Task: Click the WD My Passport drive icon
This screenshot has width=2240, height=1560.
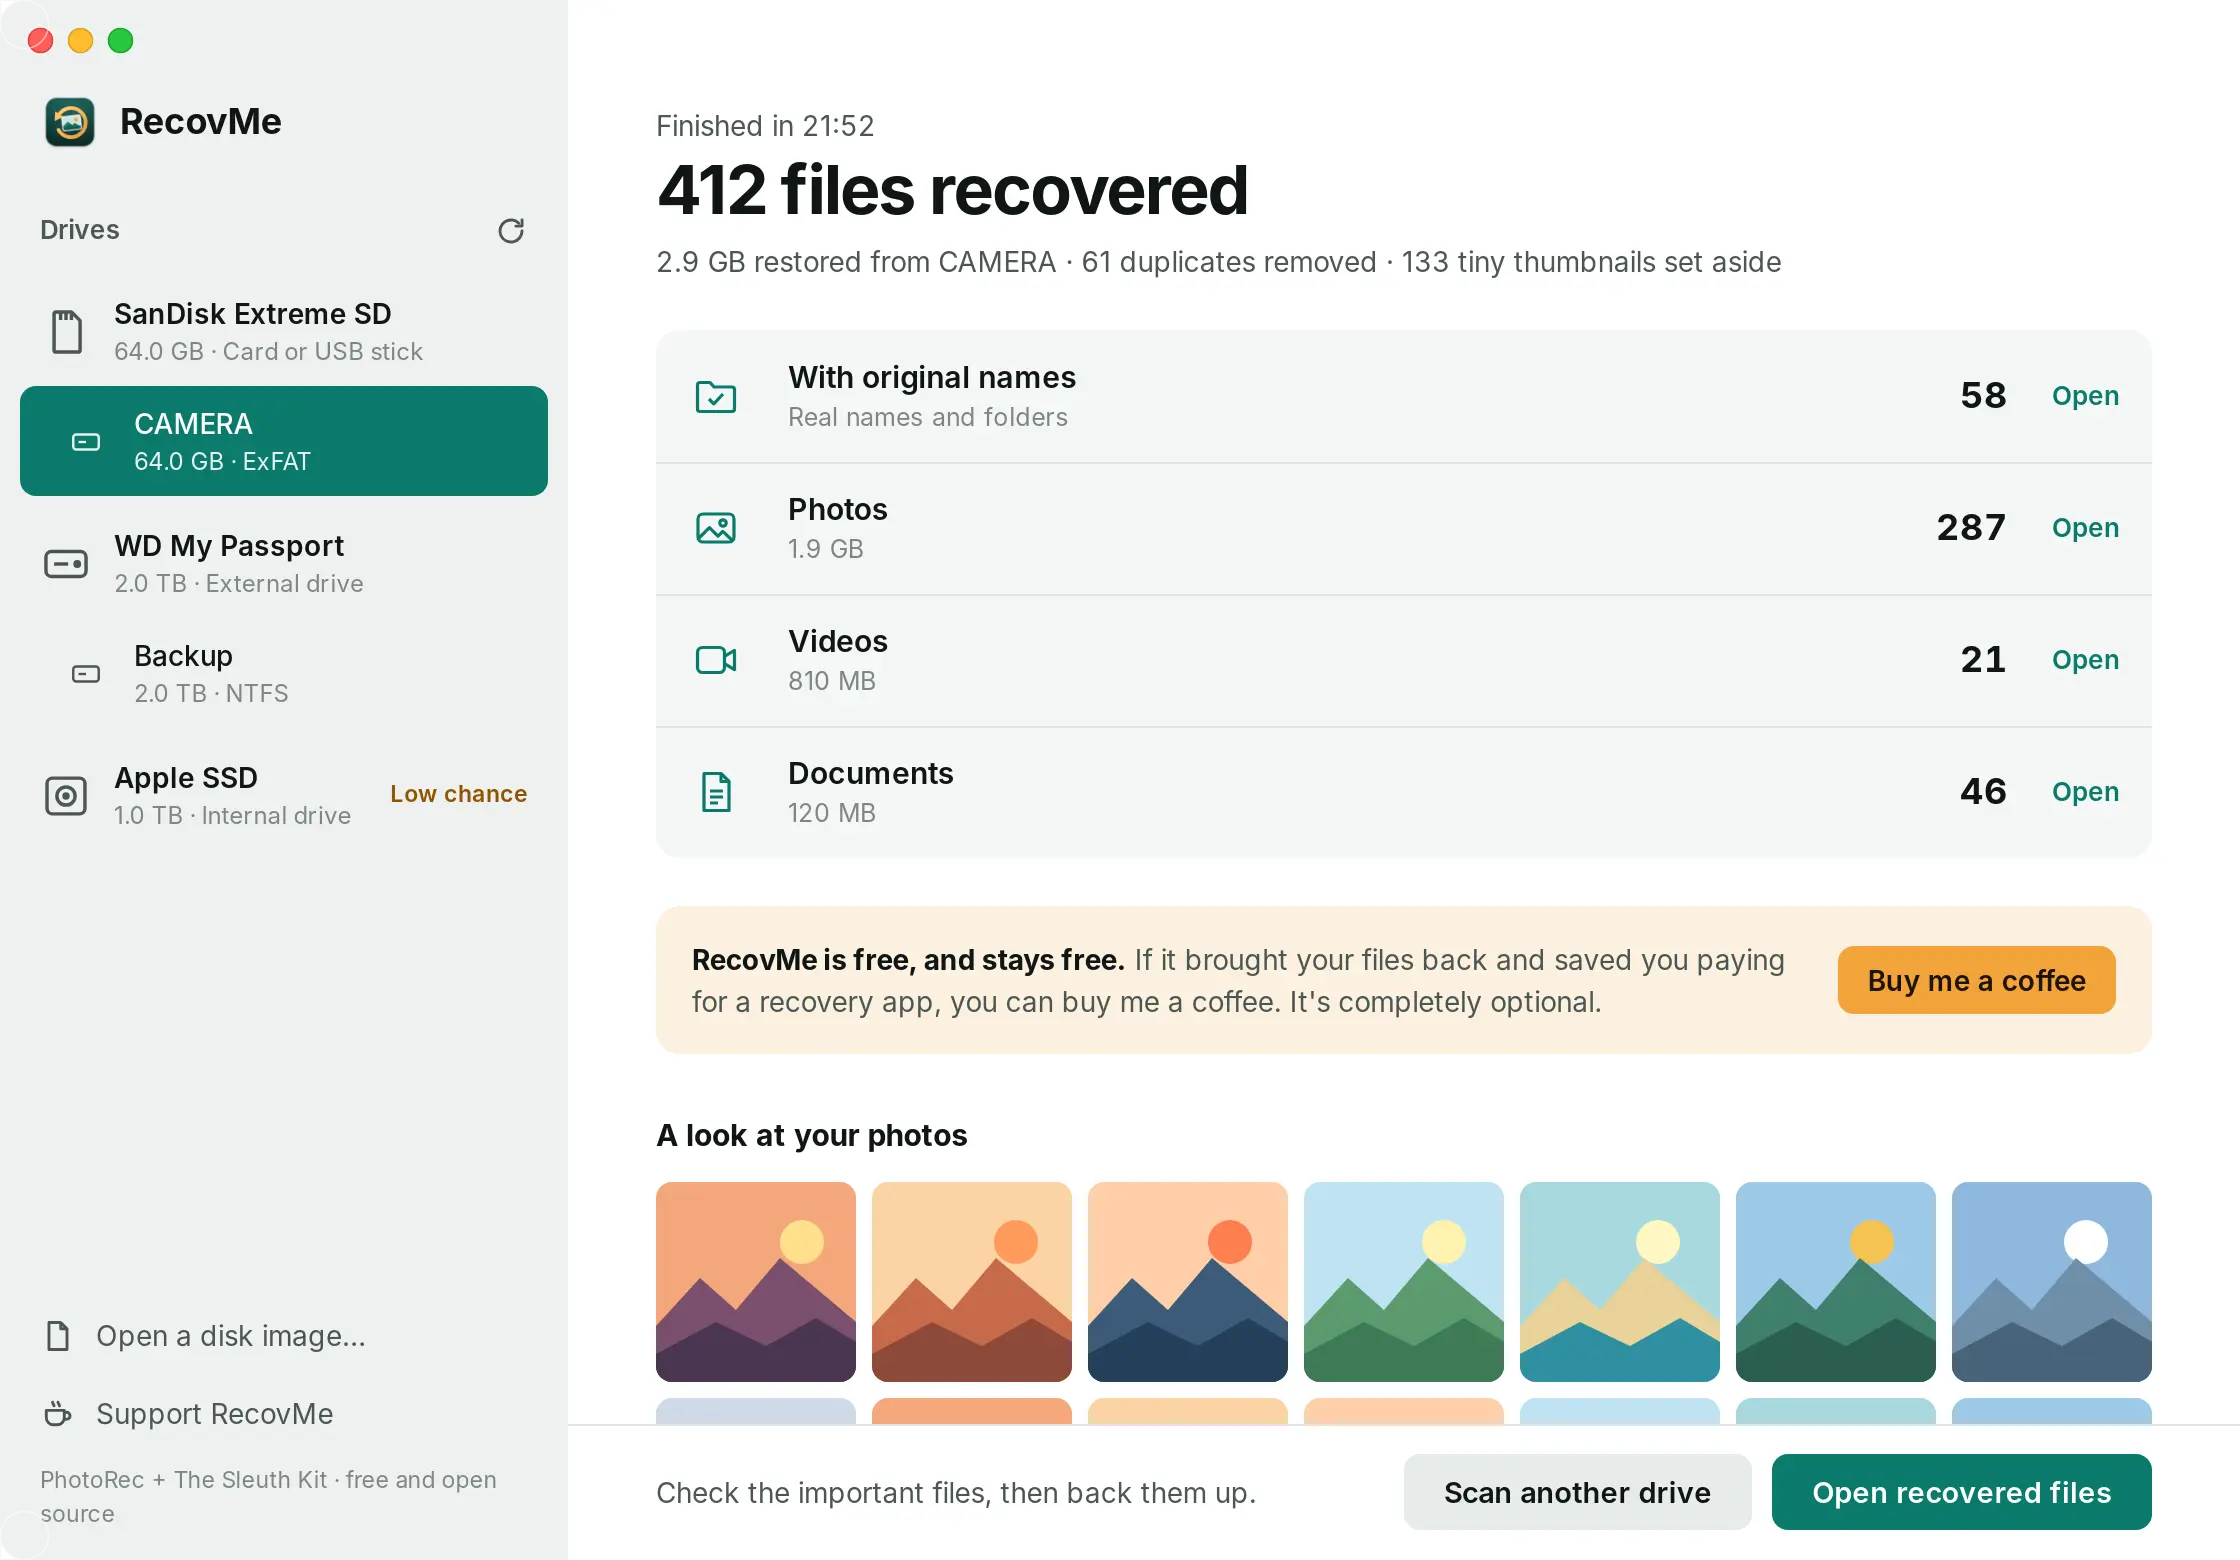Action: 66,564
